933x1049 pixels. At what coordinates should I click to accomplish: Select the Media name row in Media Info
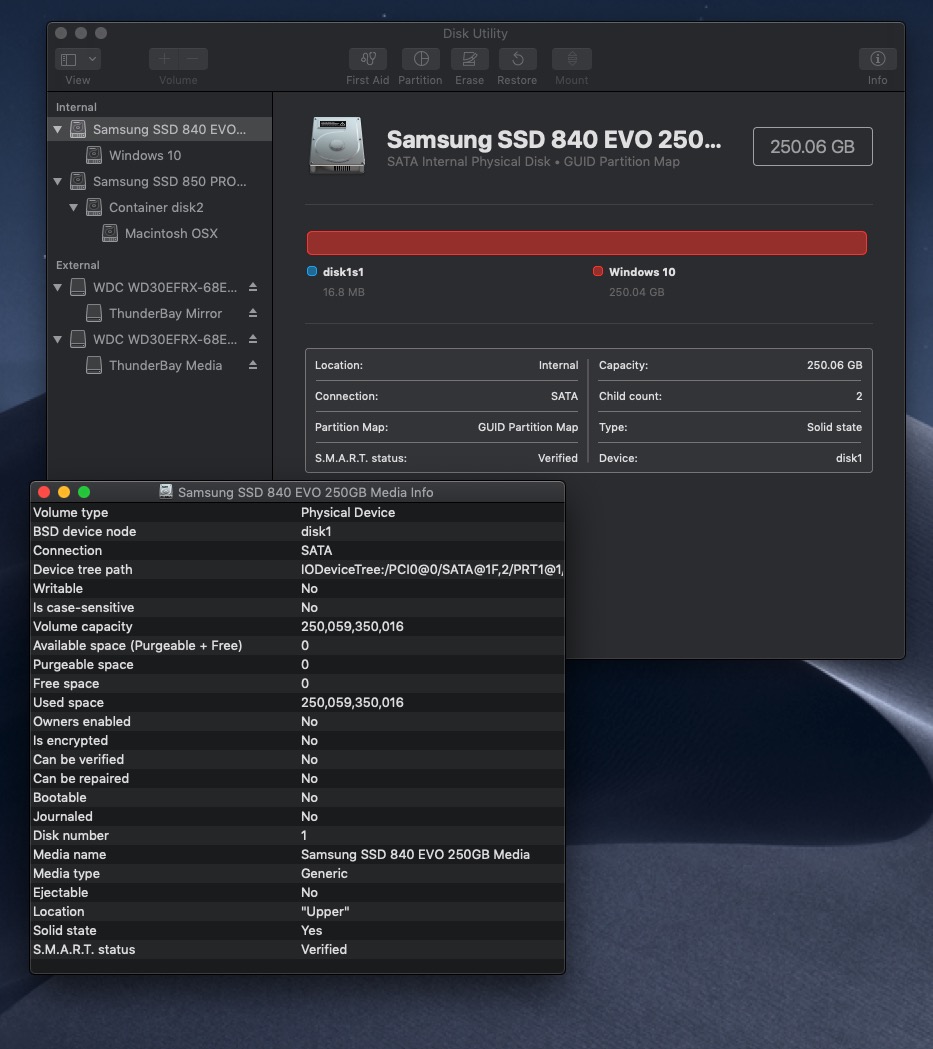[298, 854]
